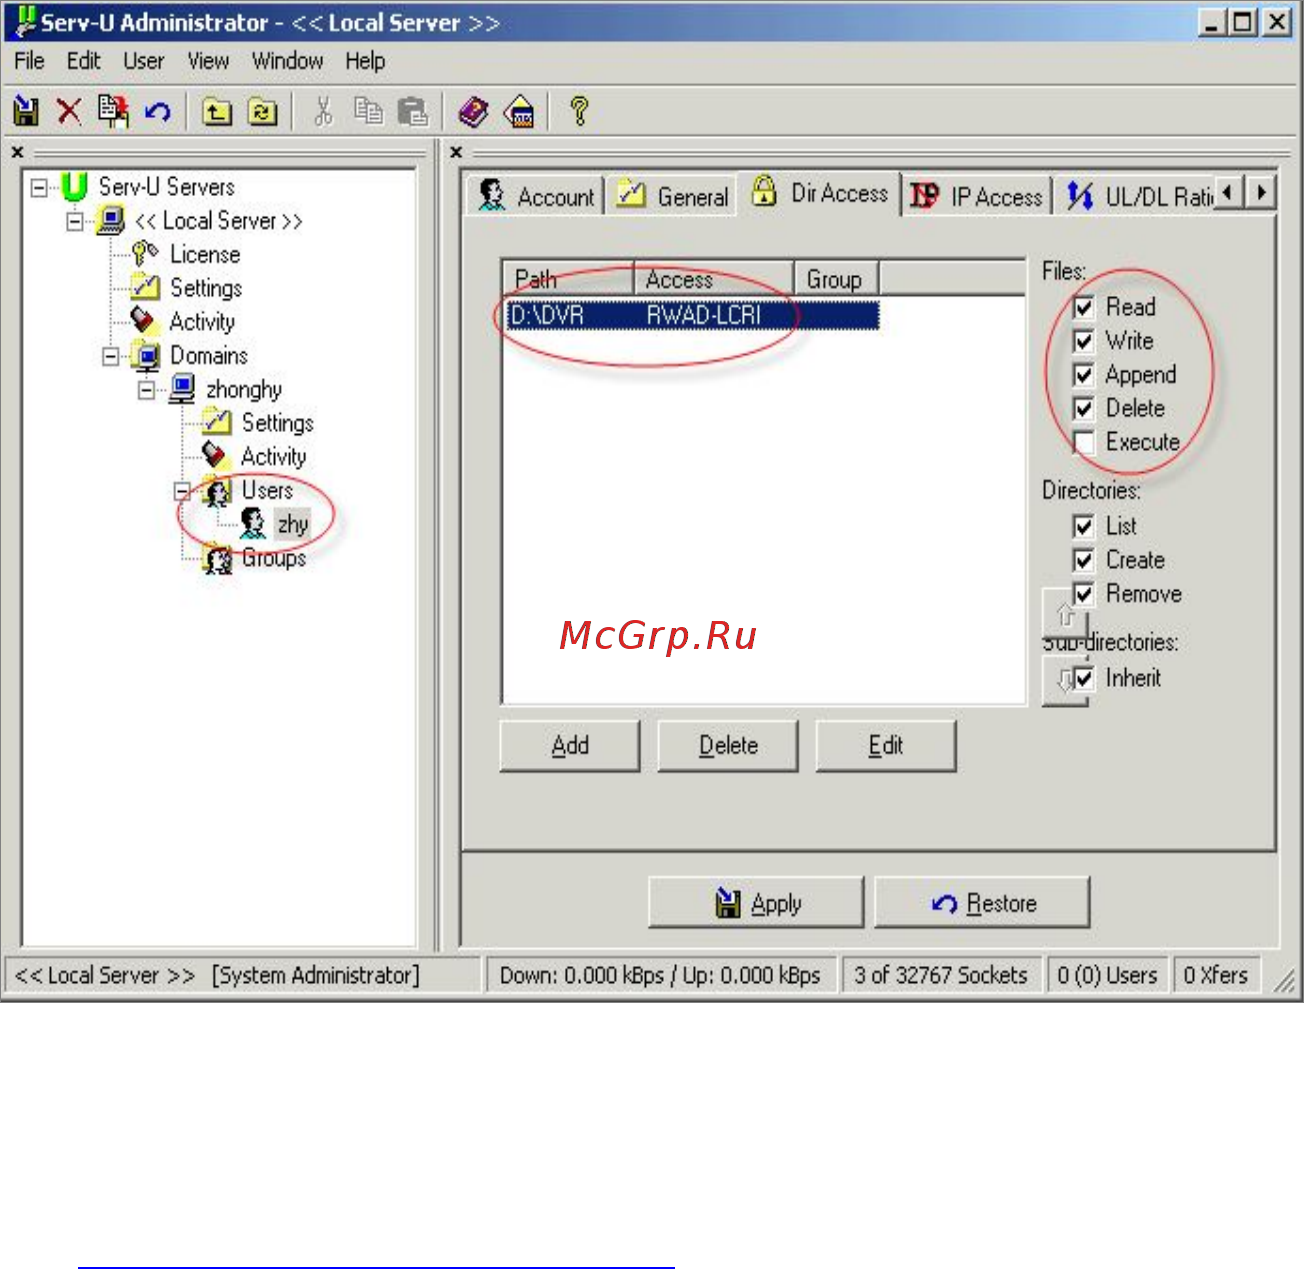Click the purple help book toolbar icon
This screenshot has height=1269, width=1304.
pos(473,112)
